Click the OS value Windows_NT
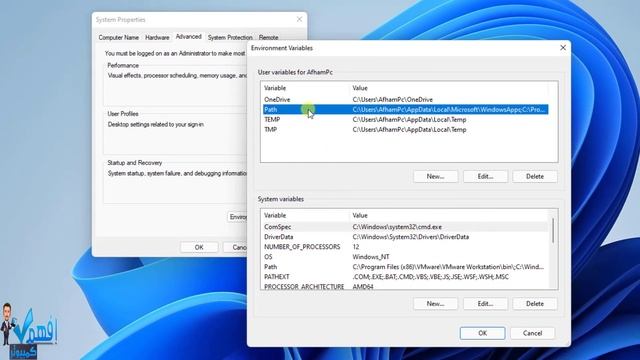 click(371, 257)
